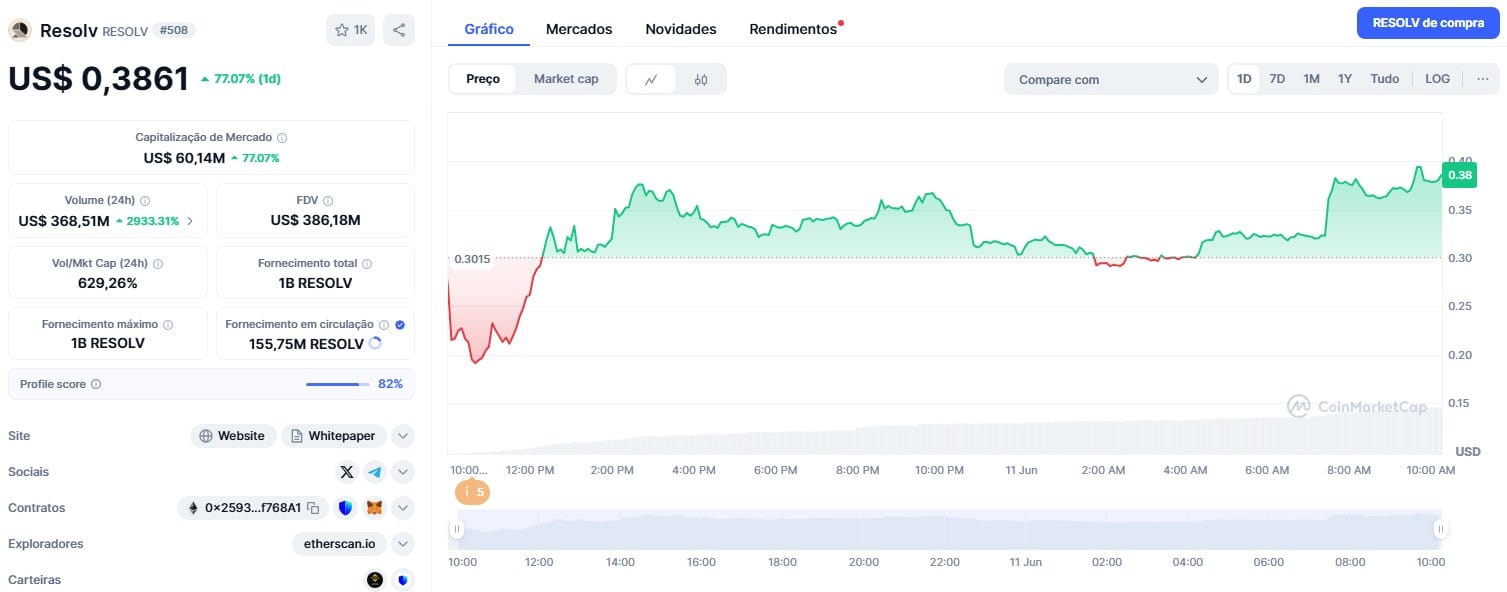Switch chart to line view icon

pyautogui.click(x=651, y=80)
